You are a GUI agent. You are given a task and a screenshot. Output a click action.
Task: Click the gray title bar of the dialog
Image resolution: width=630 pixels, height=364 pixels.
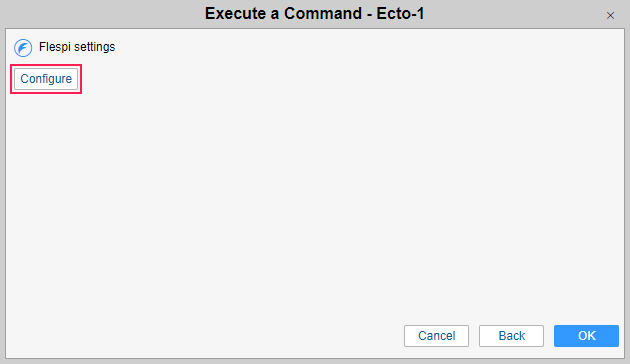pyautogui.click(x=315, y=14)
